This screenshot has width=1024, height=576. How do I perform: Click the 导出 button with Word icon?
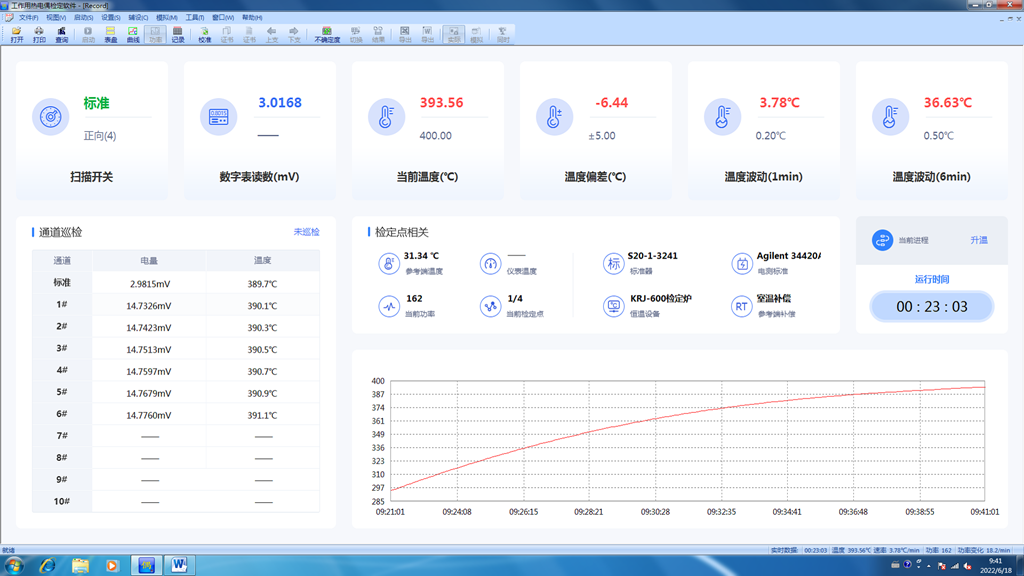(x=427, y=35)
